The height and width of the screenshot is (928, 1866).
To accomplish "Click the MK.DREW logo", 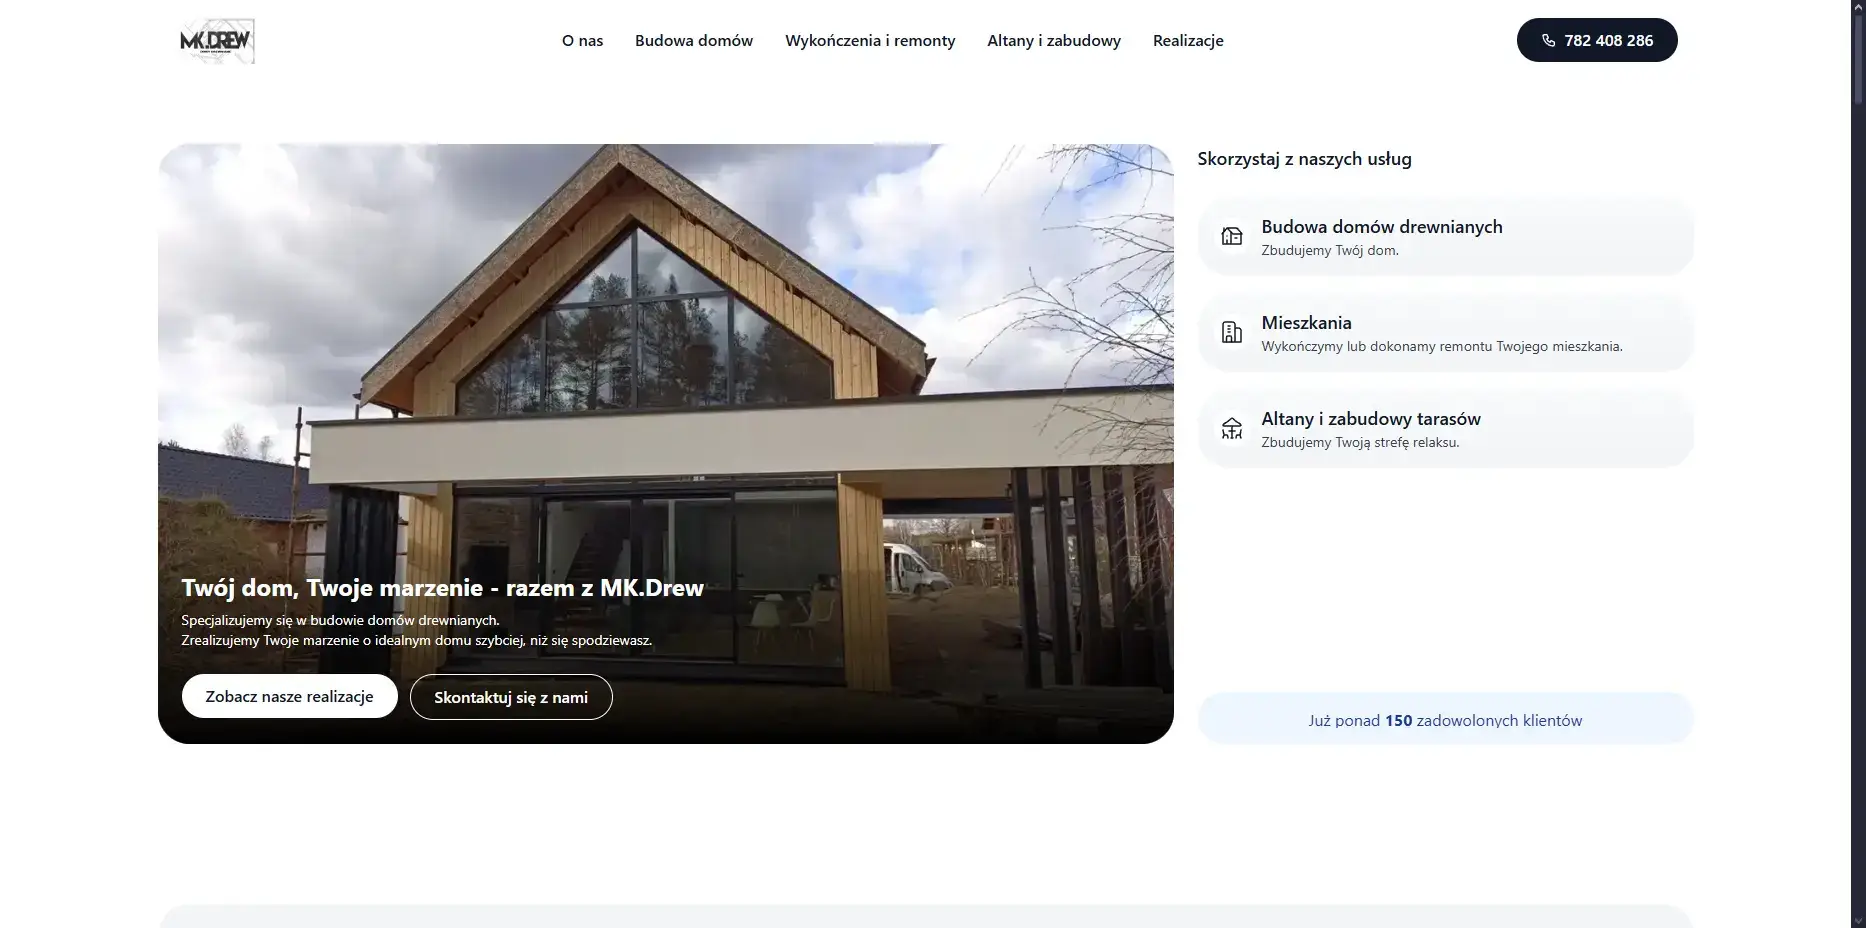I will point(217,41).
